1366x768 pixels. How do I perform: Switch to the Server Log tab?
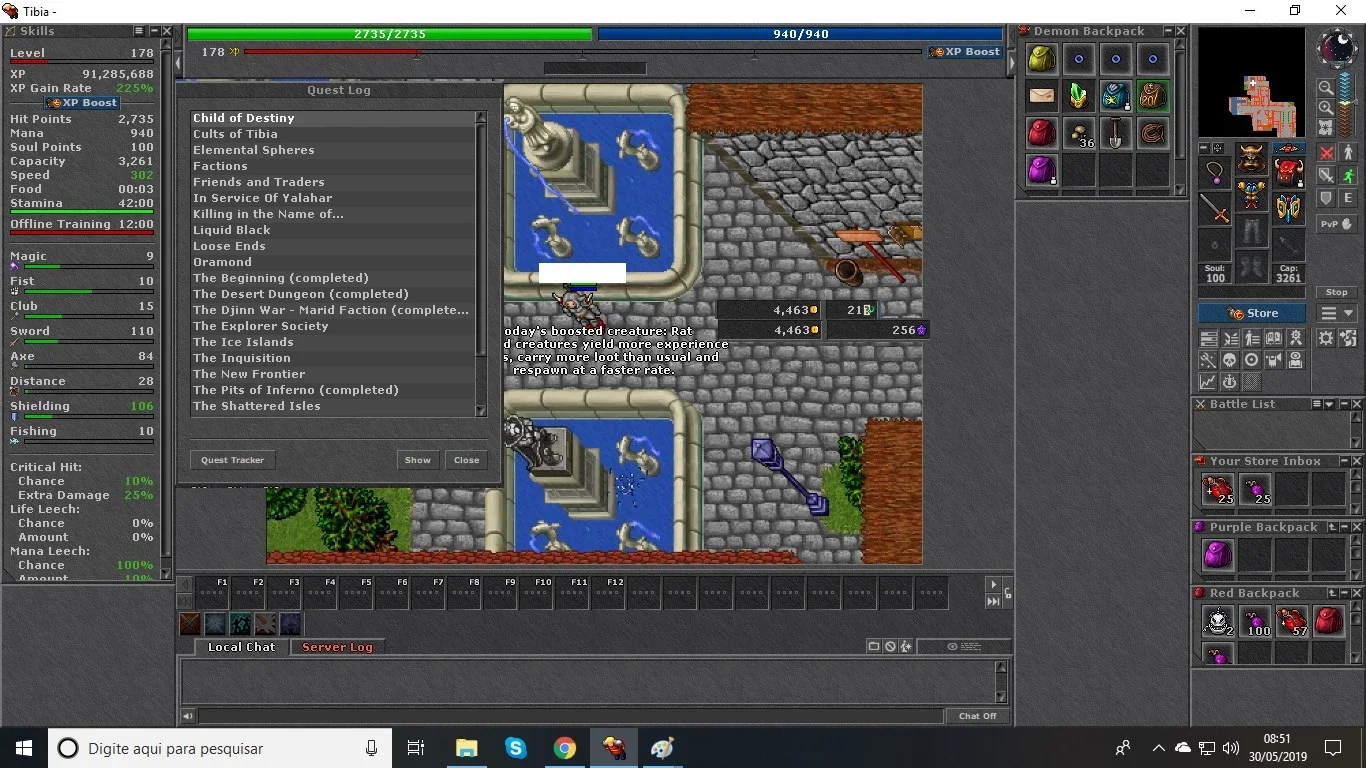[x=337, y=647]
